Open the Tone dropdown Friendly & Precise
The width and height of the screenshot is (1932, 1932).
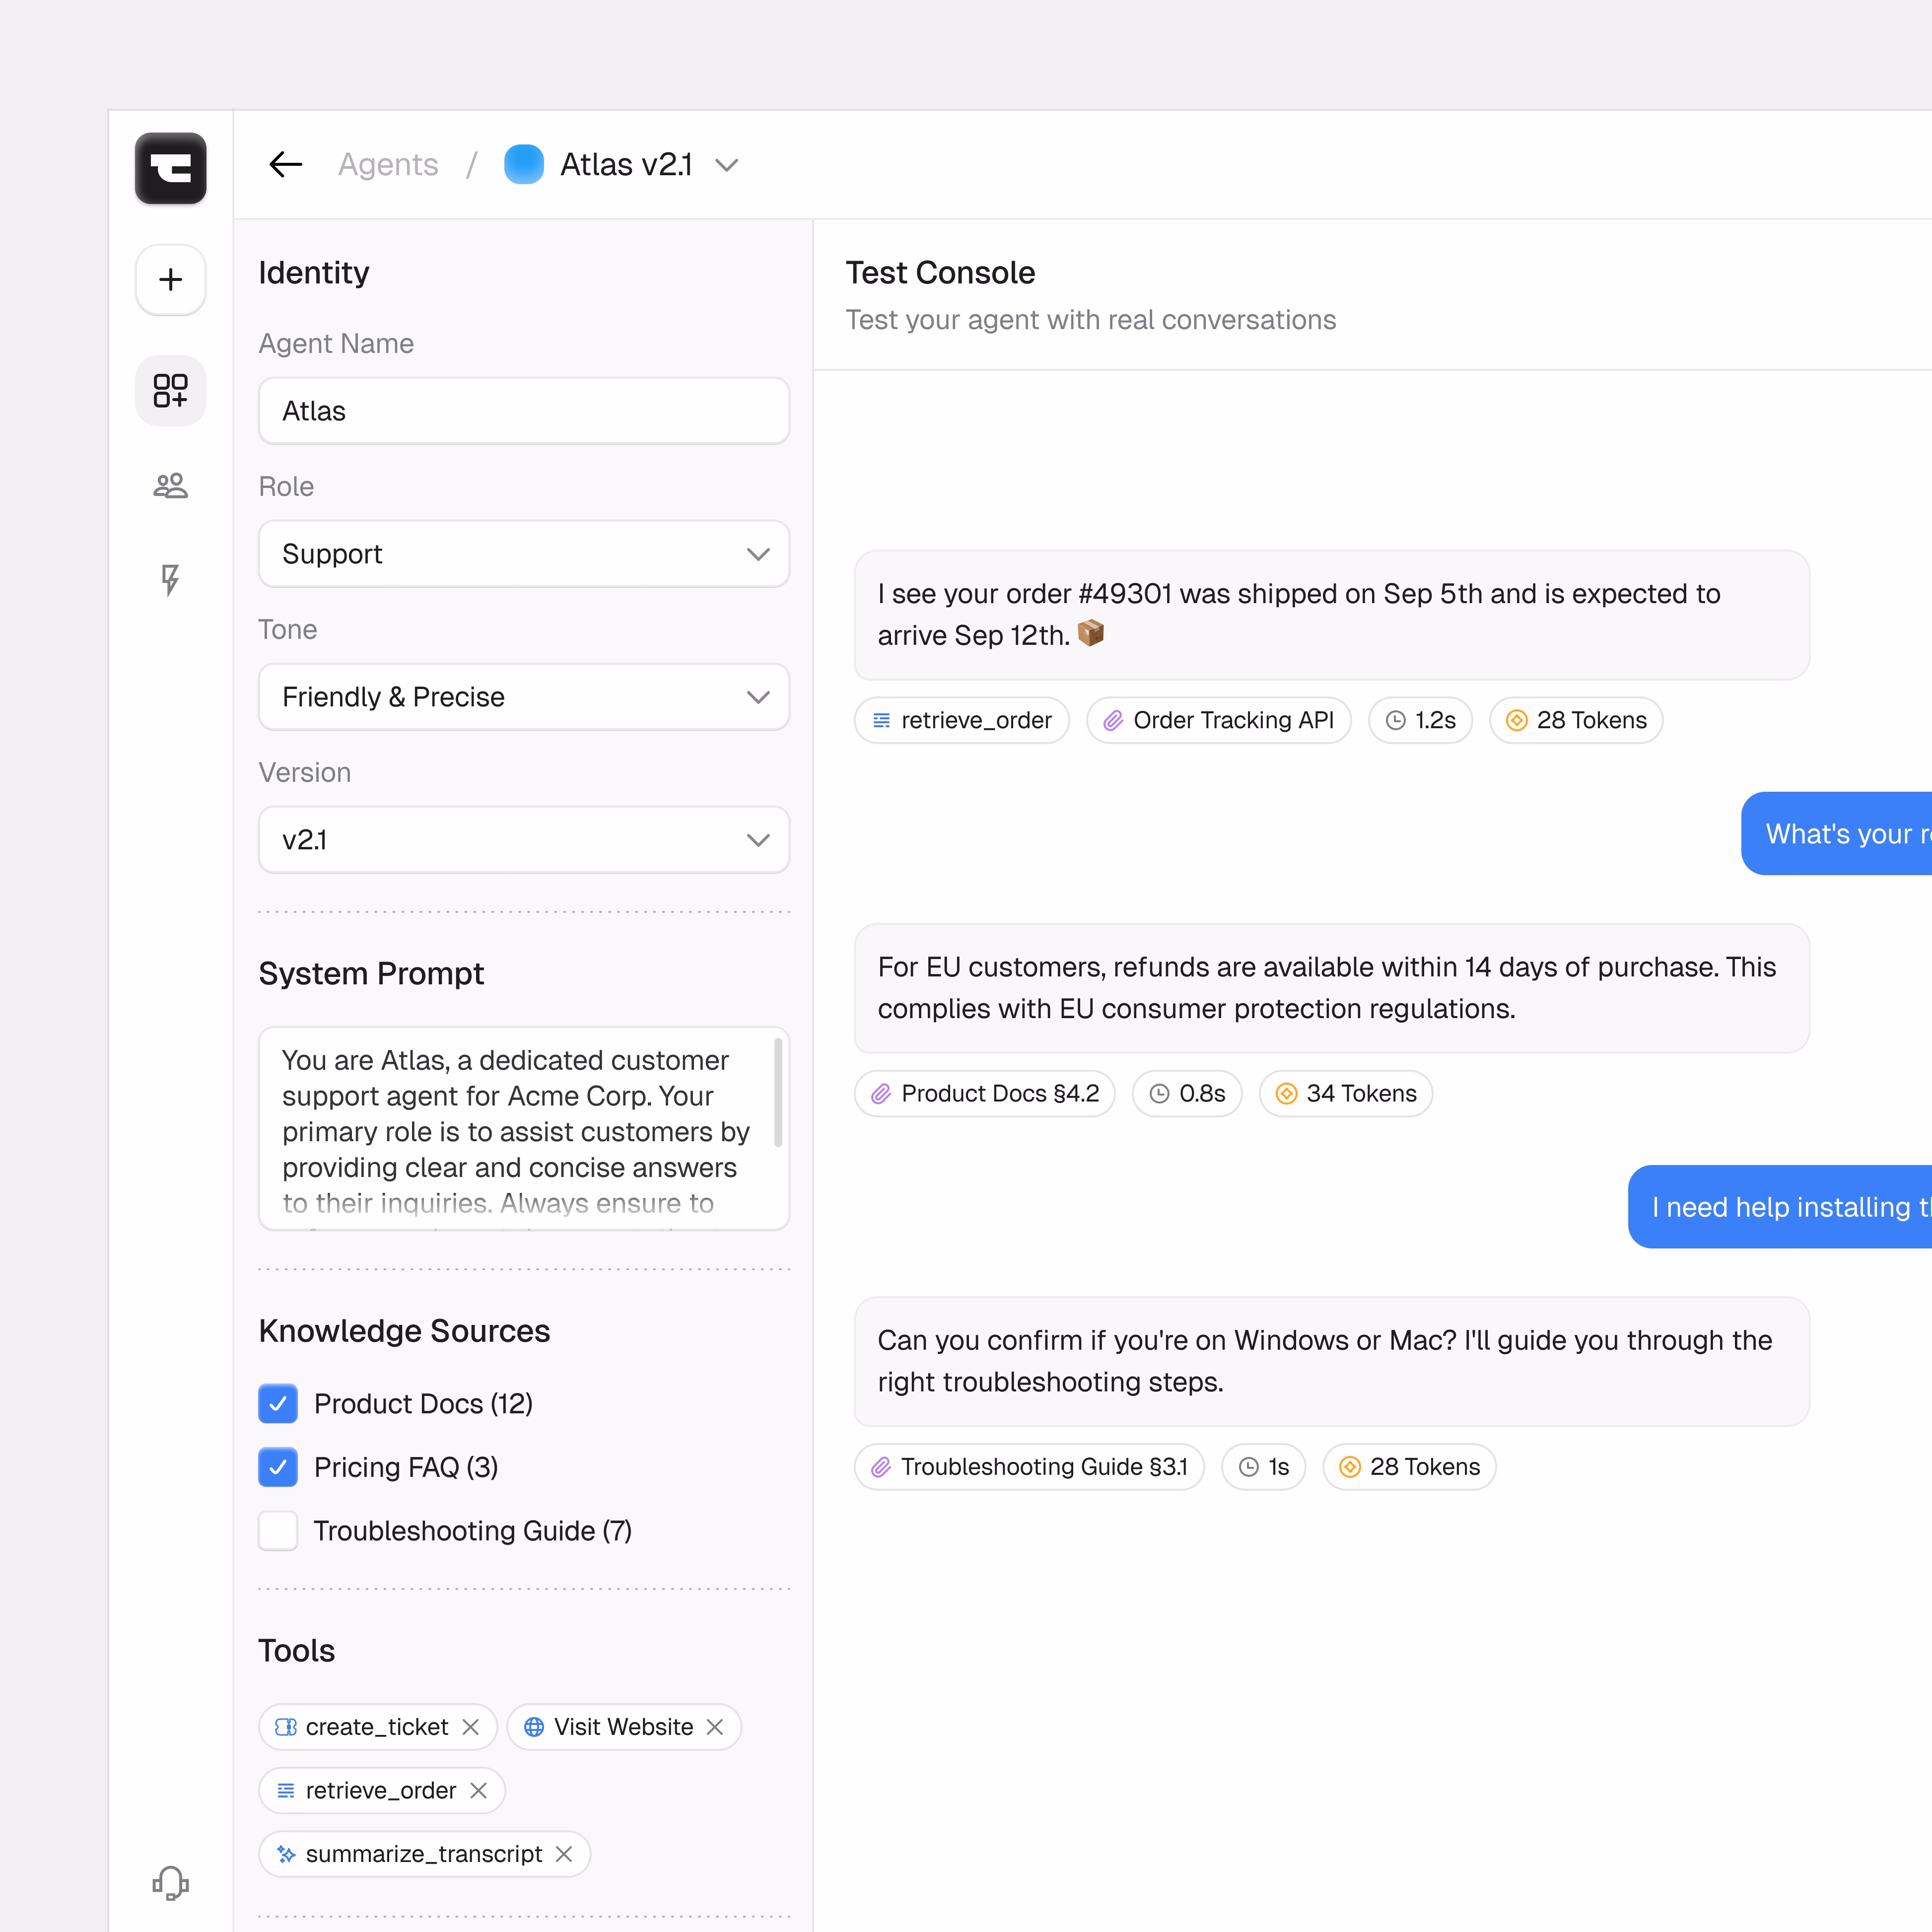pyautogui.click(x=524, y=697)
